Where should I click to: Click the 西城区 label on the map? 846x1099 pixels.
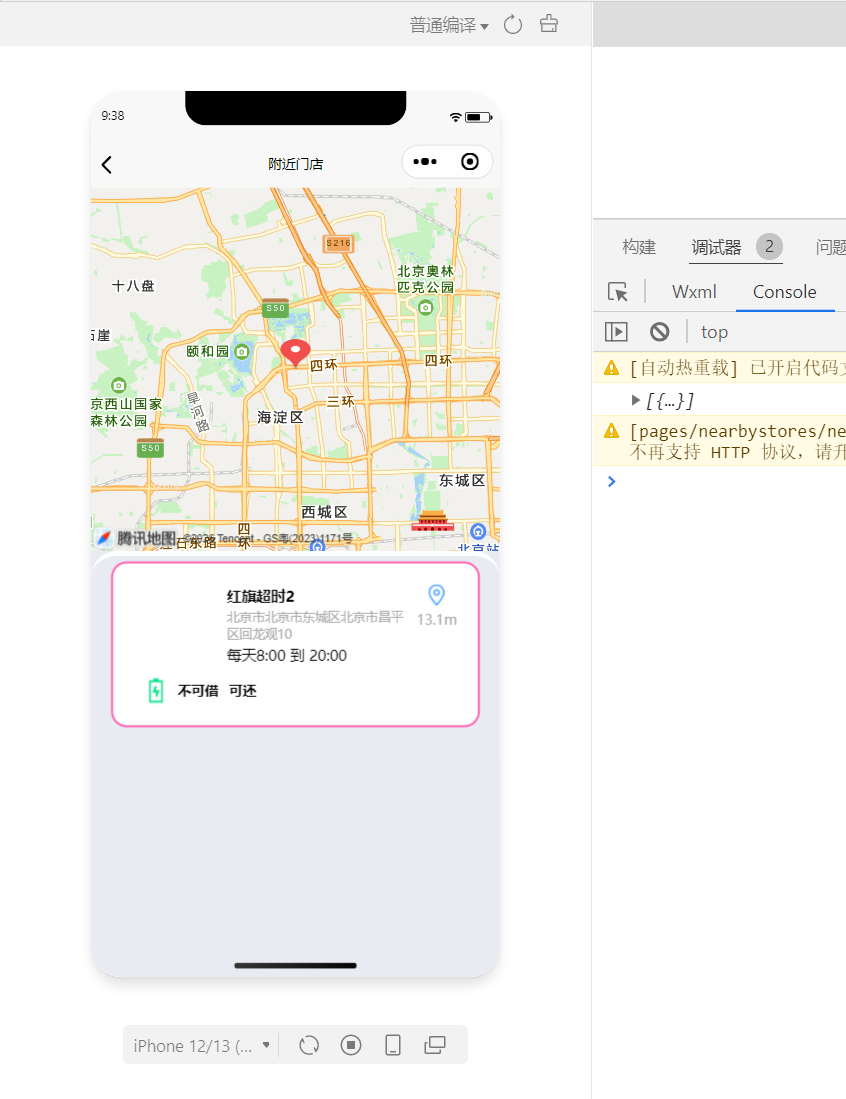[x=325, y=512]
